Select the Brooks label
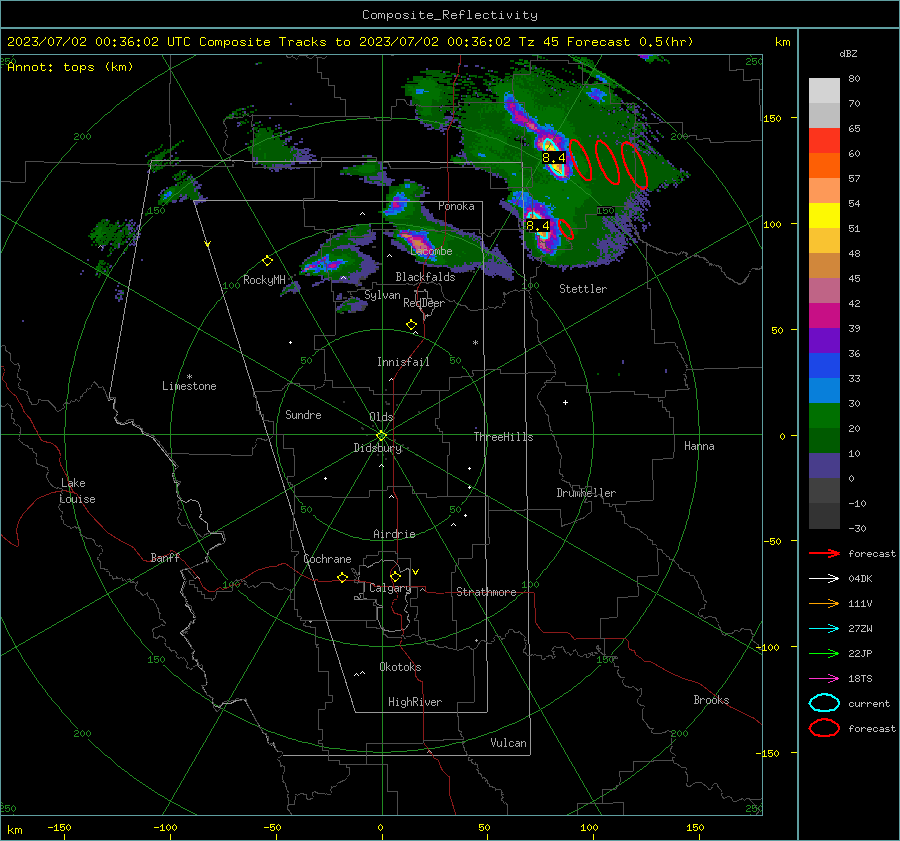Screen dimensions: 900x841 pyautogui.click(x=711, y=700)
